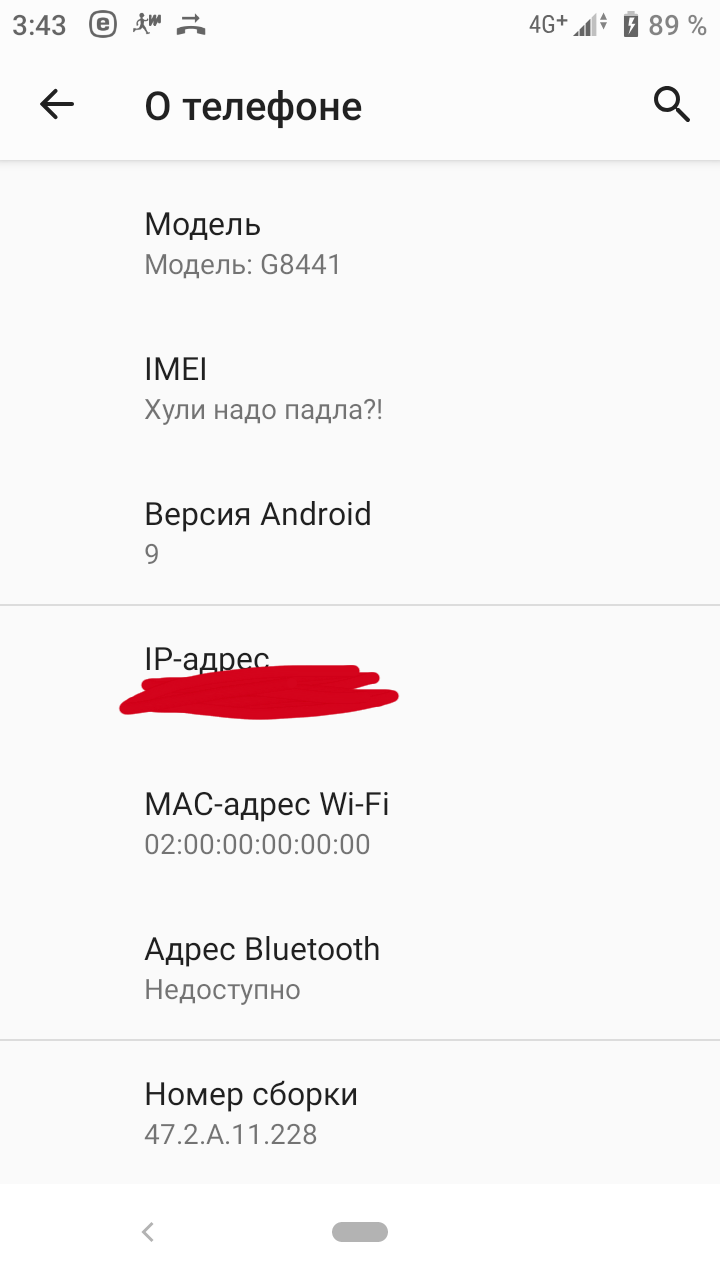Image resolution: width=720 pixels, height=1280 pixels.
Task: Select Версия Android item
Action: click(x=360, y=532)
